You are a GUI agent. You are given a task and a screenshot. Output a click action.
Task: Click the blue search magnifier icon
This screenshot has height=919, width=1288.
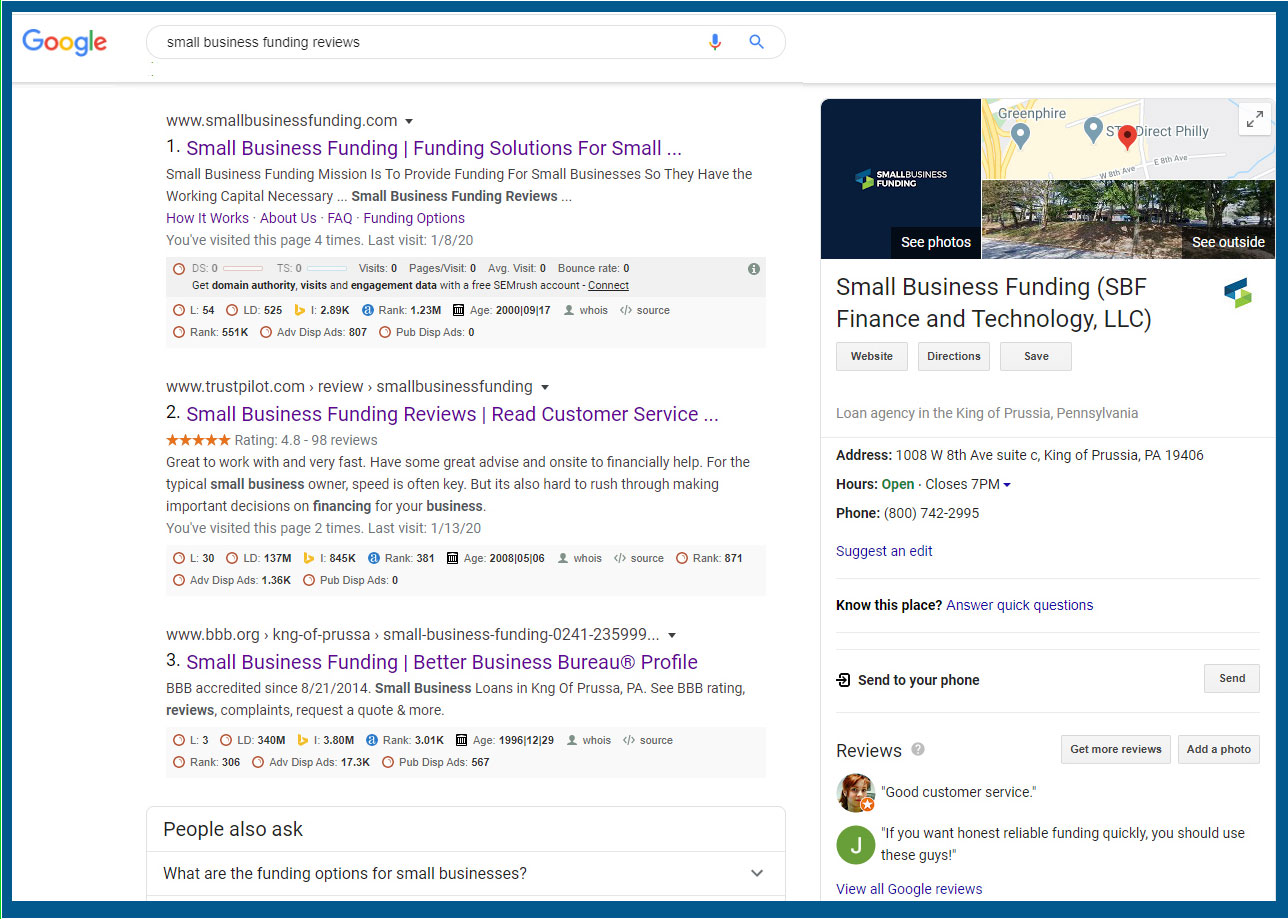pos(757,42)
